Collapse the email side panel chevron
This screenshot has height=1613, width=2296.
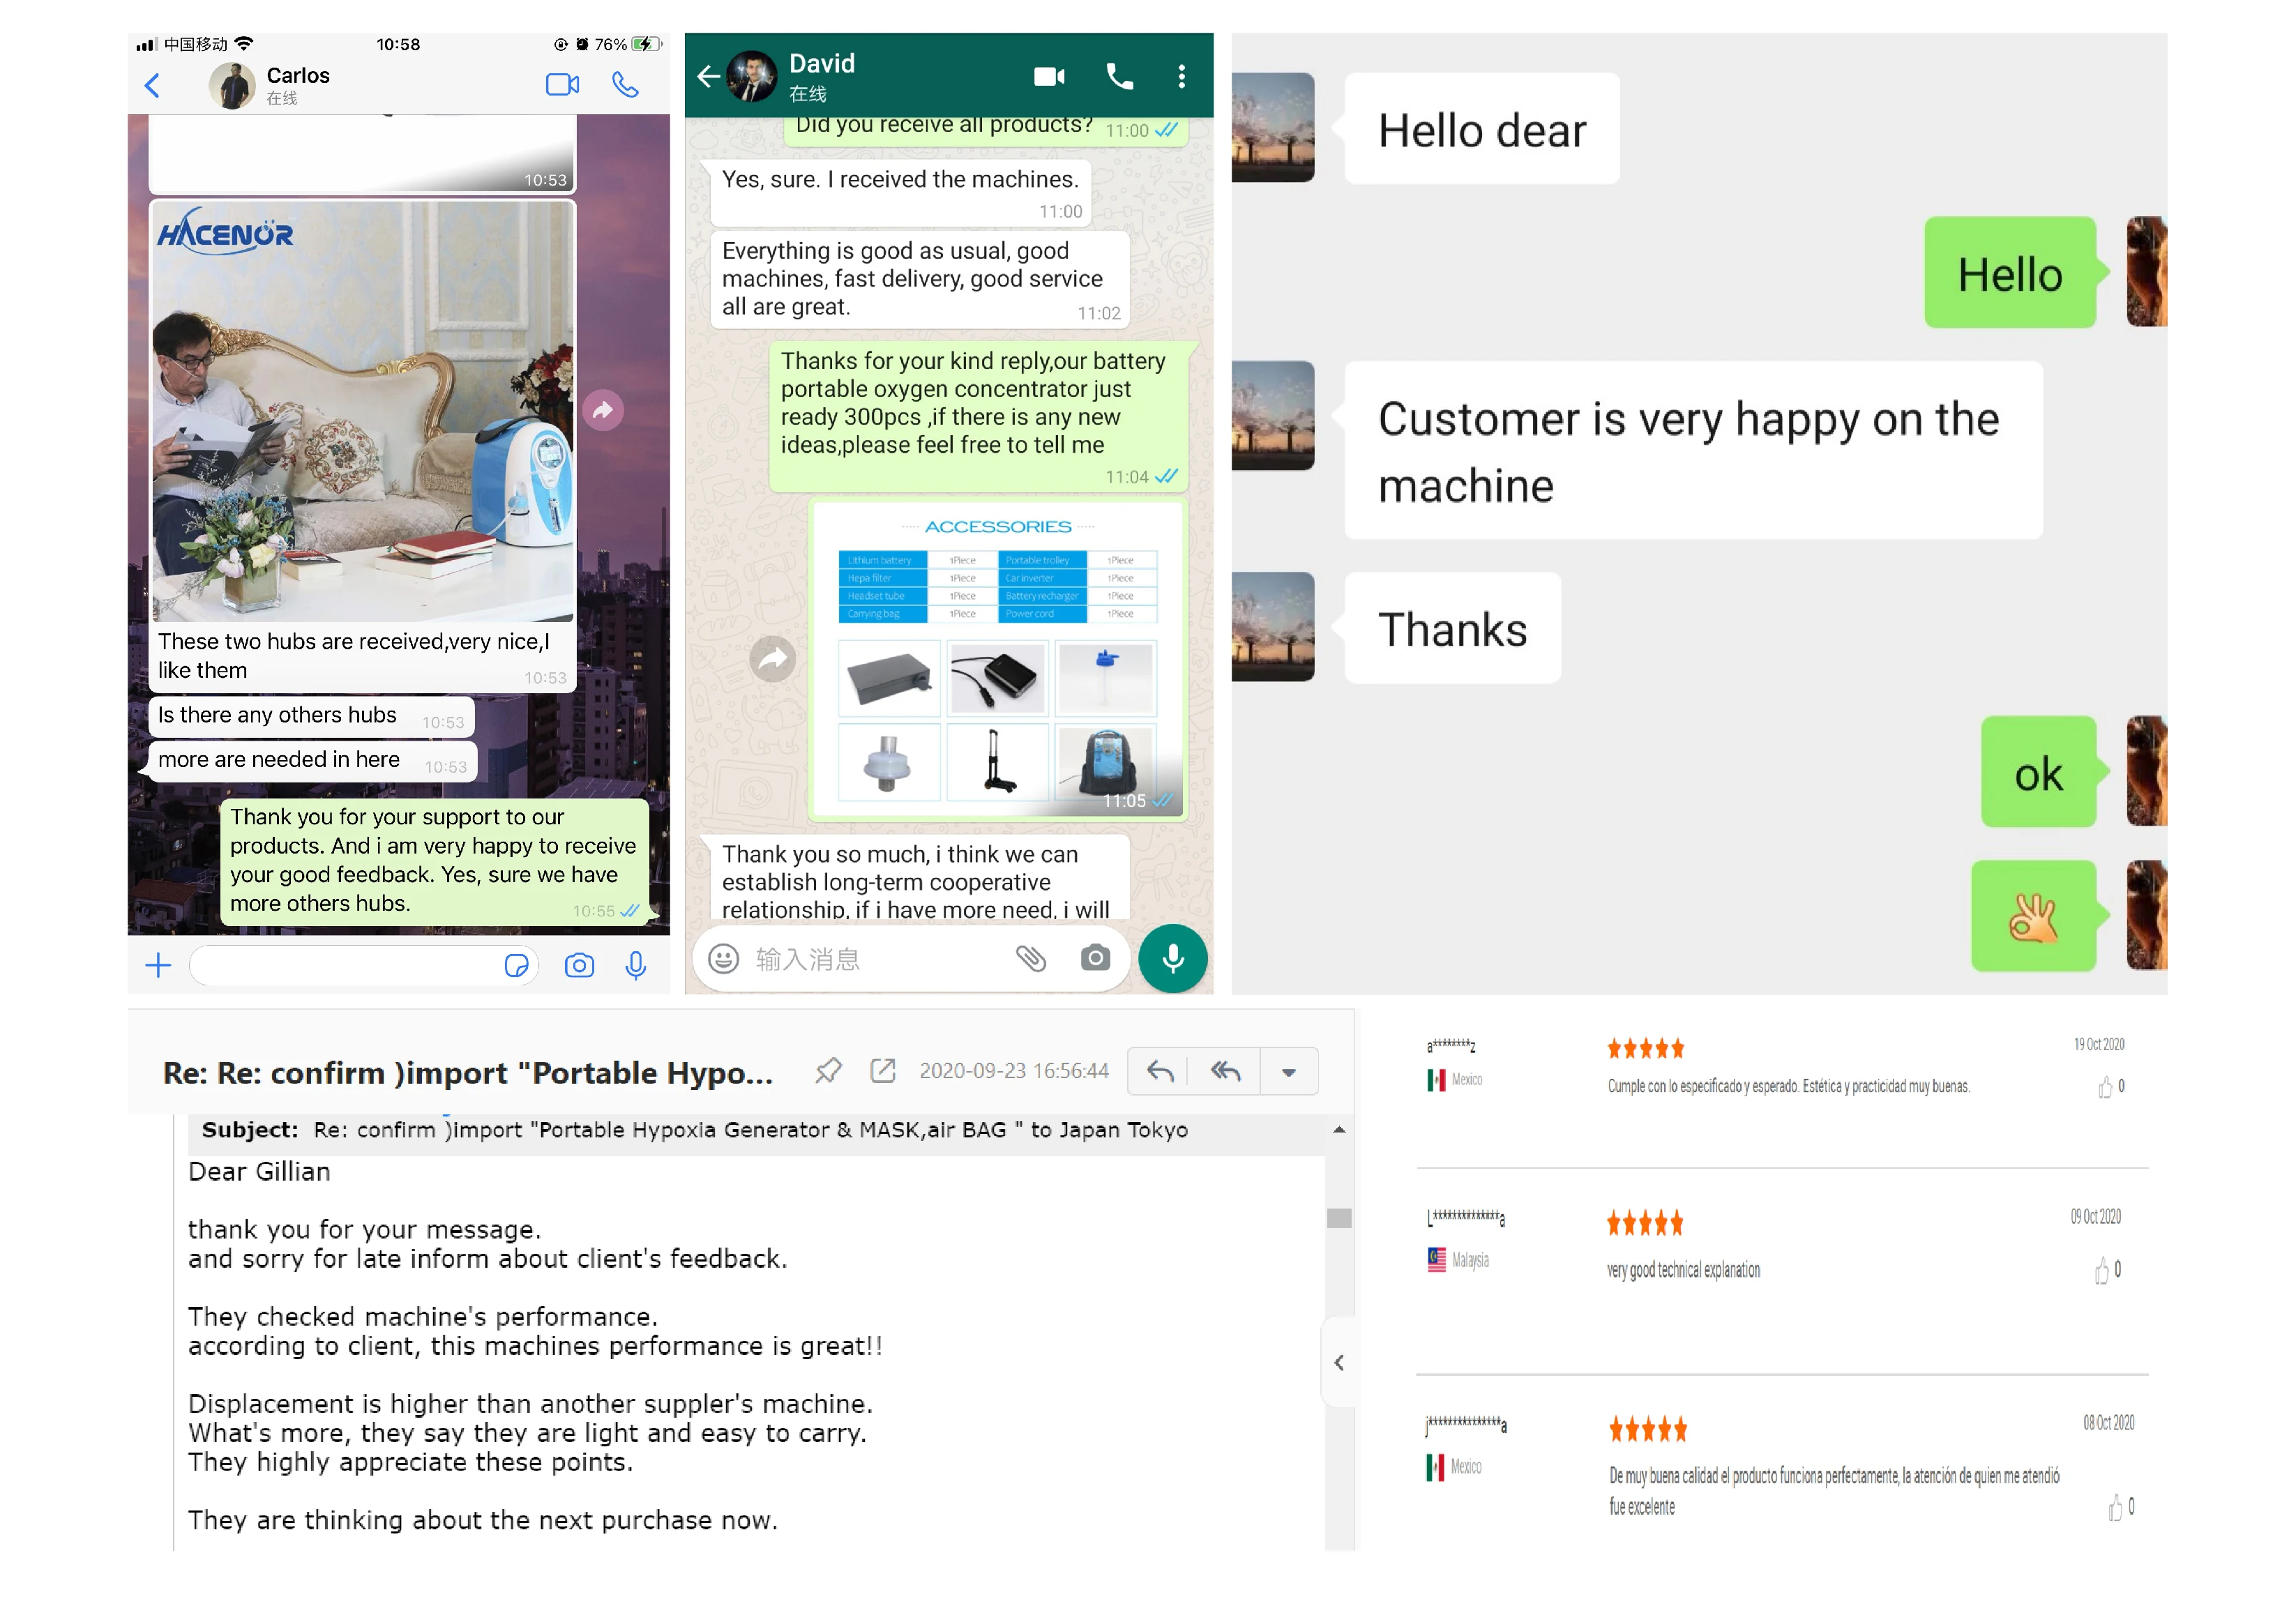(1339, 1362)
